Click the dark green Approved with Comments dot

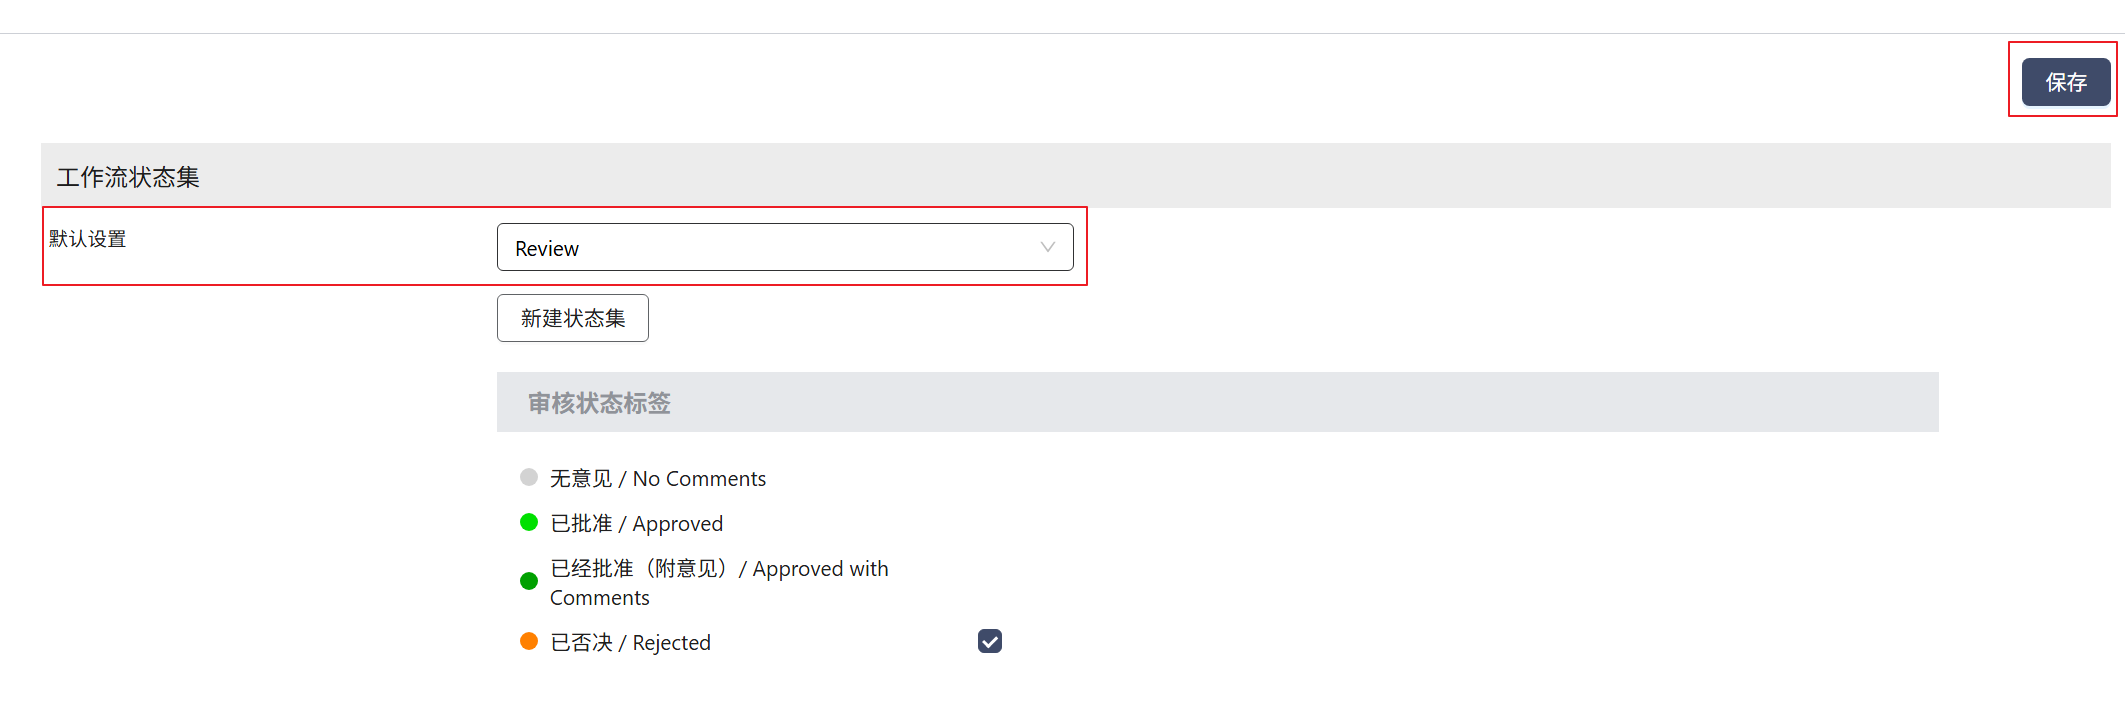529,581
